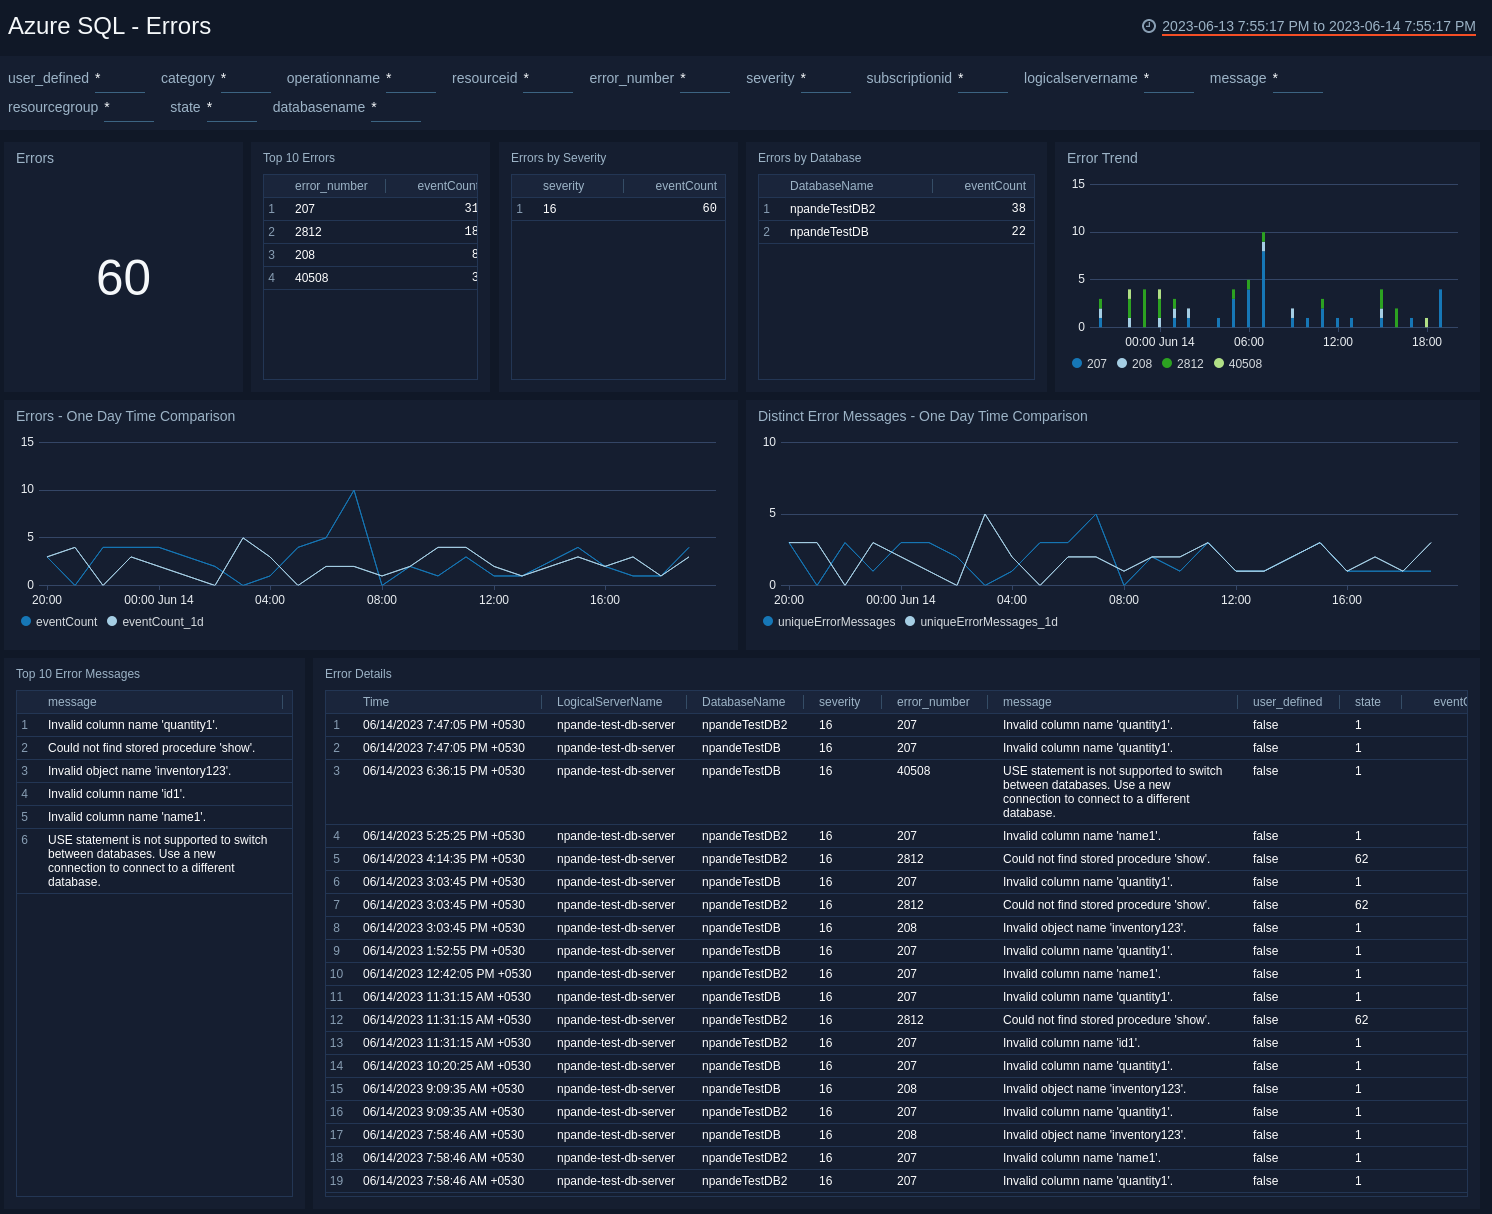The height and width of the screenshot is (1214, 1492).
Task: Select npandeTestDB2 row in Errors by Database
Action: coord(896,209)
